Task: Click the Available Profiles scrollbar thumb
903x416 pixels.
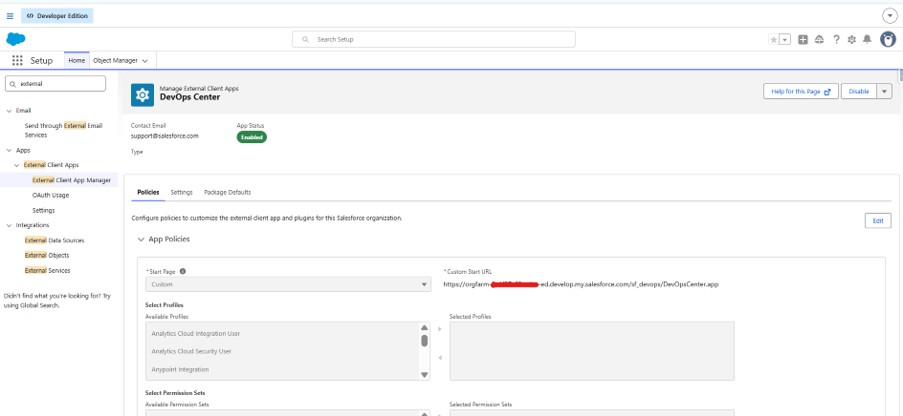Action: 424,341
